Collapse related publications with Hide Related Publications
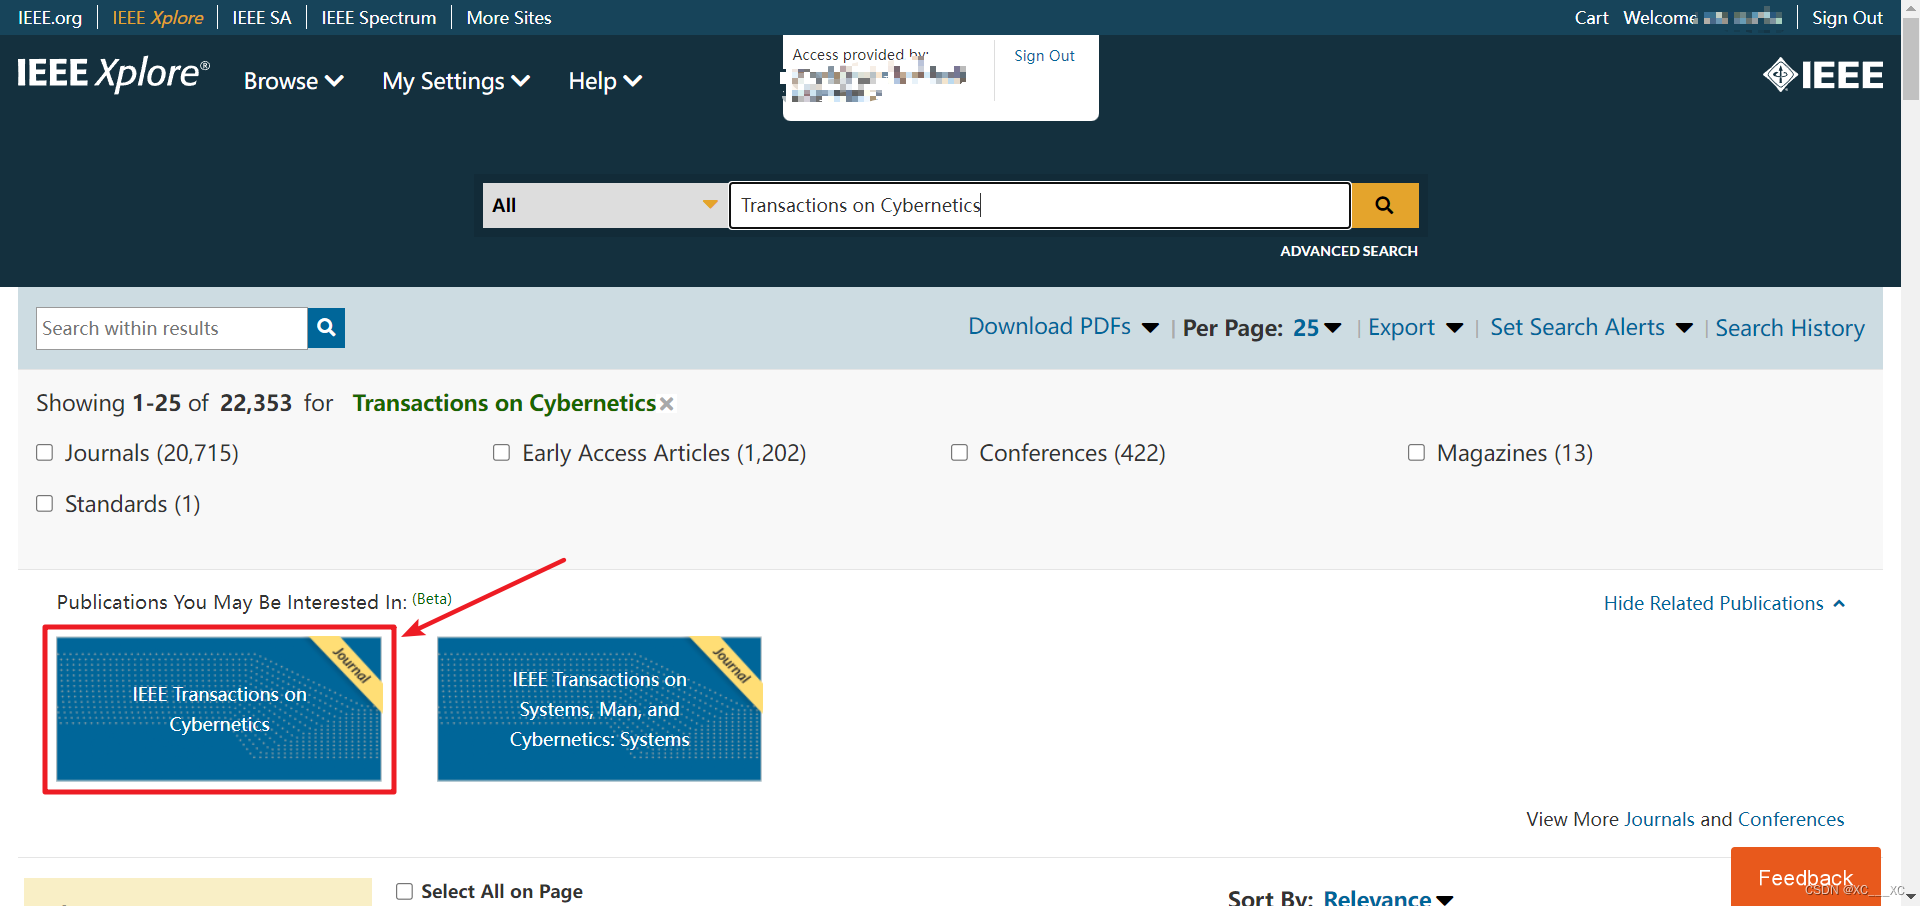Screen dimensions: 1920x906 [1724, 603]
